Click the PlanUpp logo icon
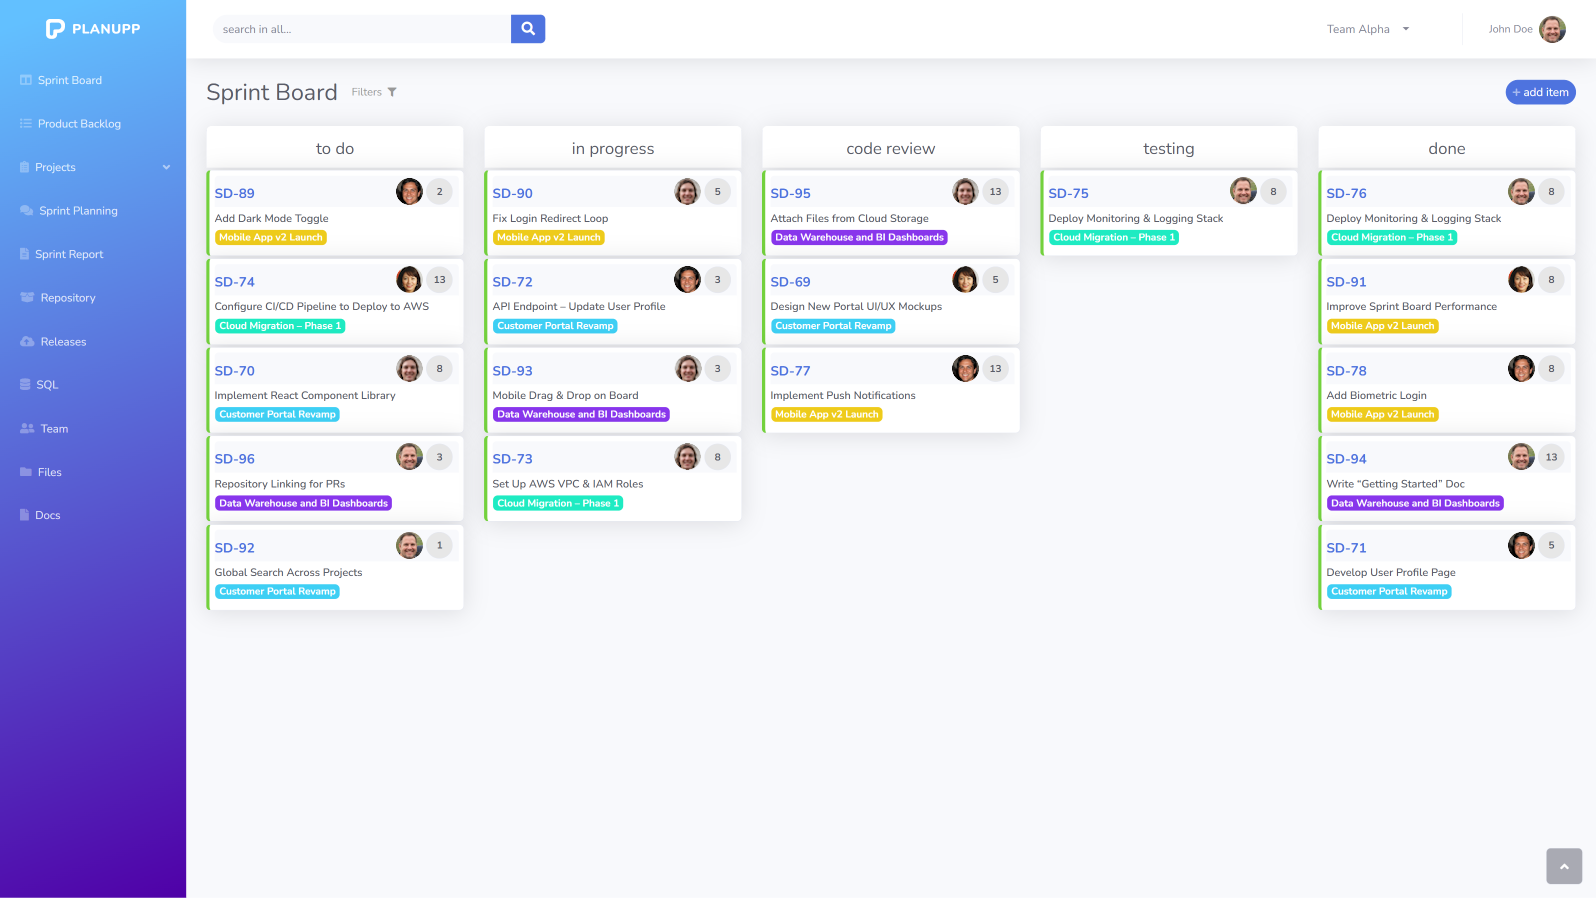The image size is (1596, 898). [55, 29]
